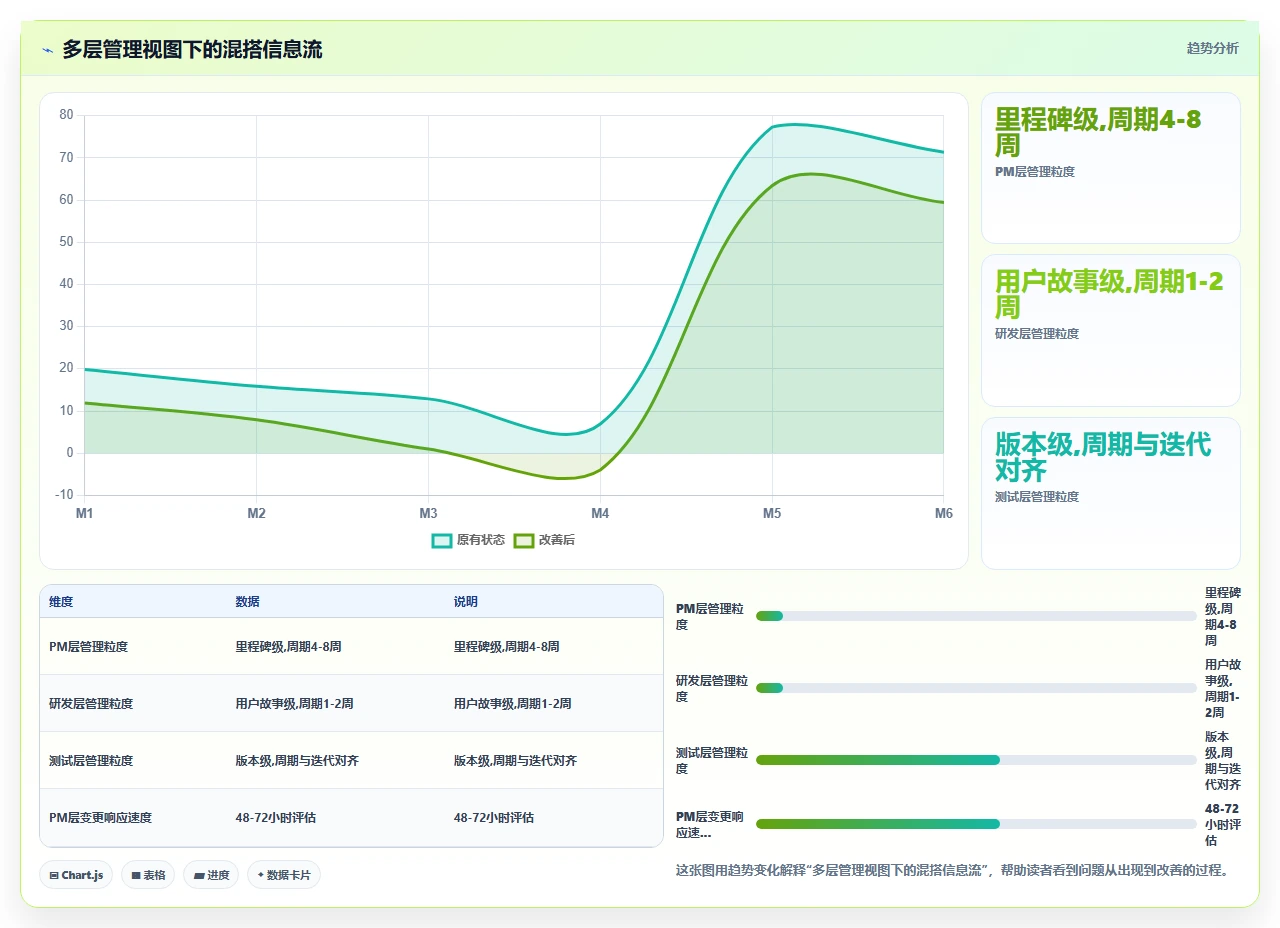Toggle the 改善后 legend swatch
Viewport: 1280px width, 928px height.
pos(524,540)
